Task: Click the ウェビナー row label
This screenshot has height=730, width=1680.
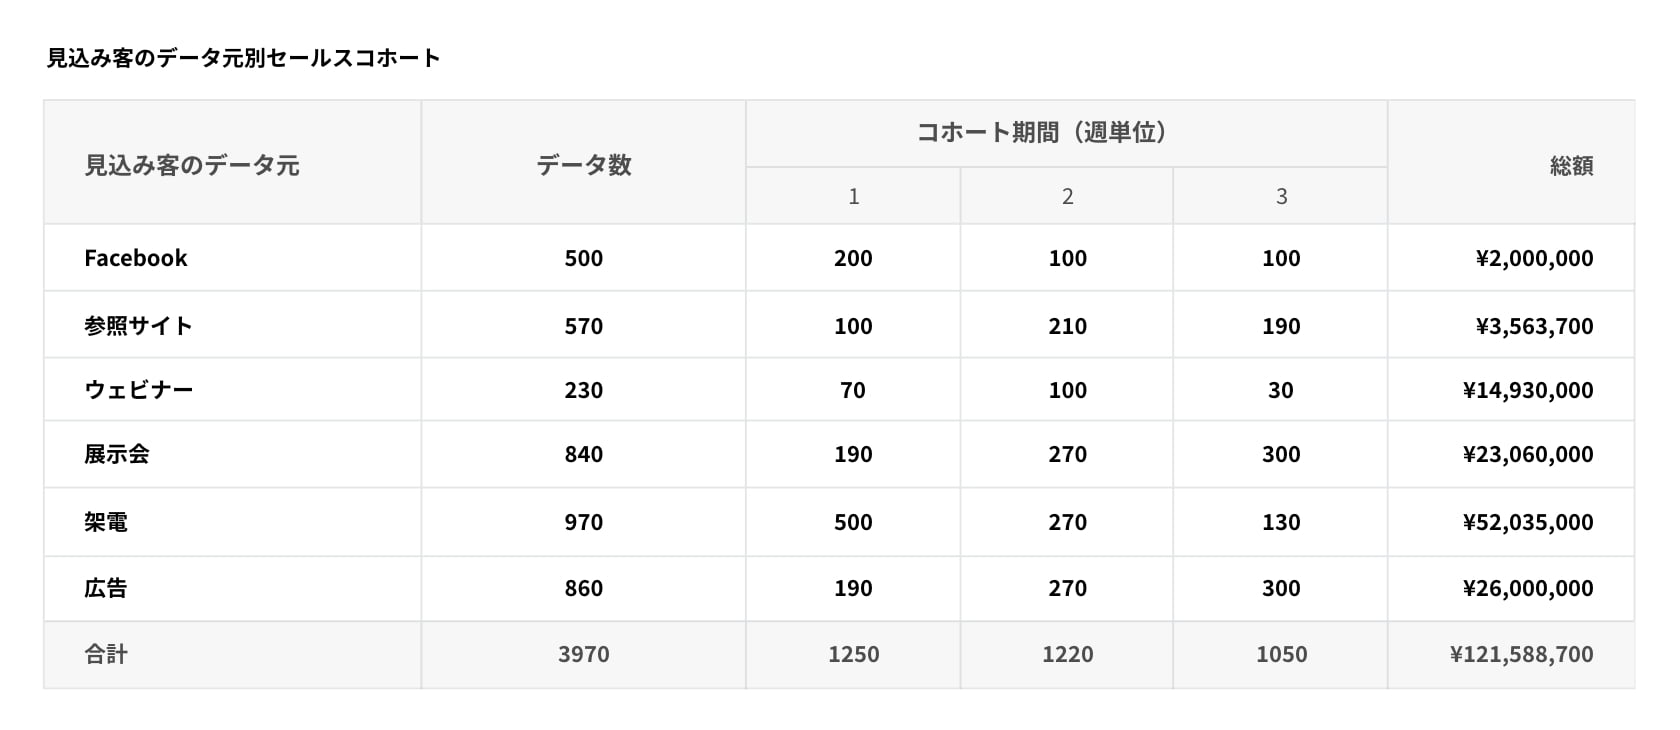Action: (x=138, y=390)
